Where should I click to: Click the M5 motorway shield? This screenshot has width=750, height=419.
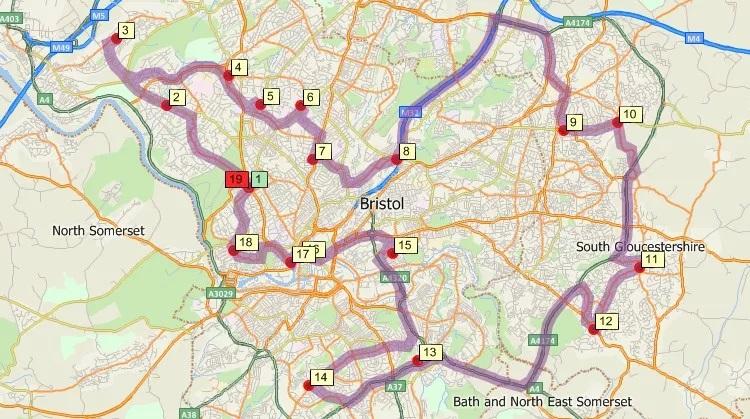click(99, 16)
